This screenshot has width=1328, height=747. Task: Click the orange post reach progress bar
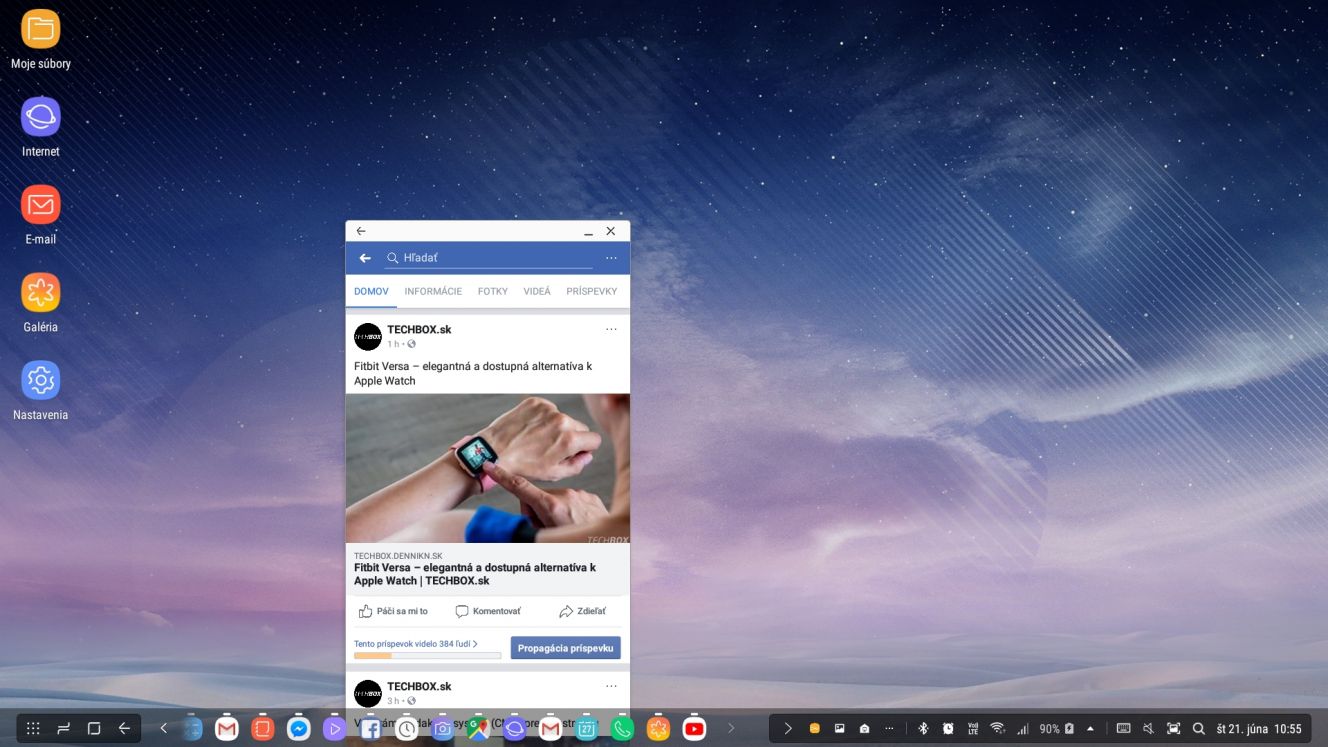click(x=427, y=656)
